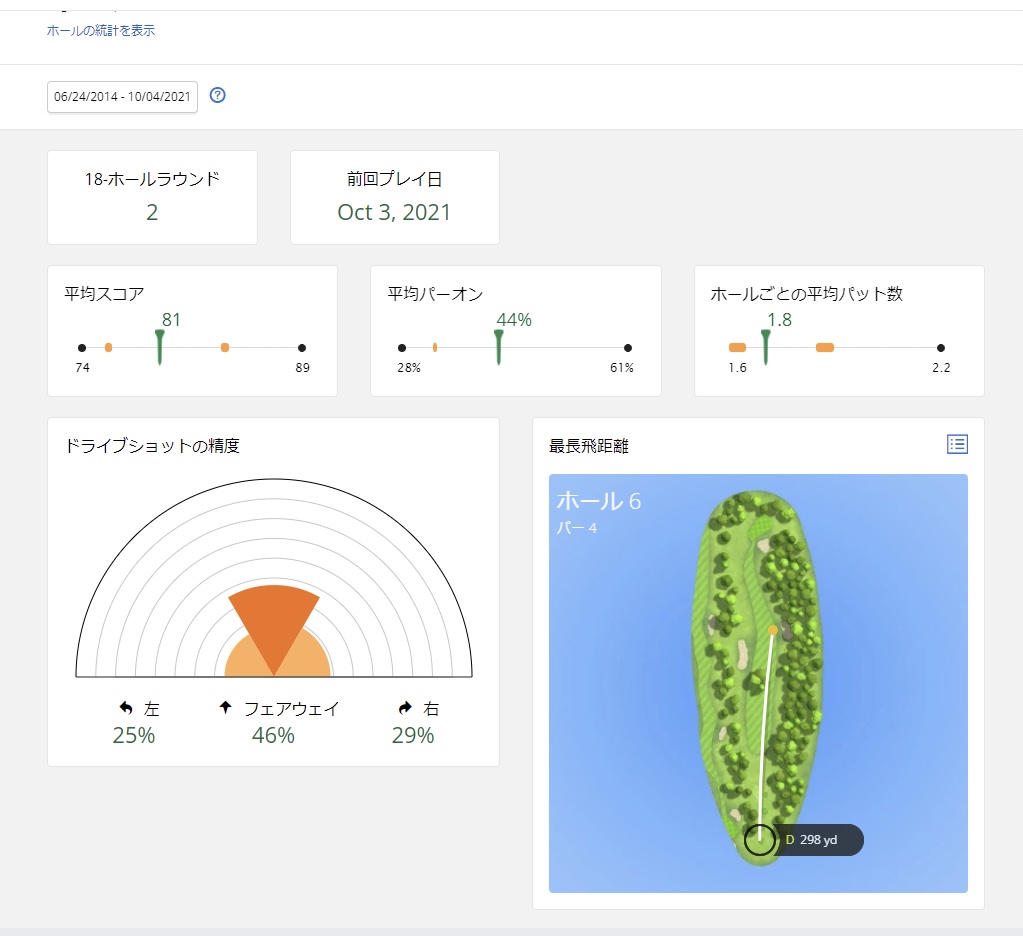The image size is (1023, 936).
Task: Open the date range picker 06/24/2014 - 10/04/2021
Action: [122, 97]
